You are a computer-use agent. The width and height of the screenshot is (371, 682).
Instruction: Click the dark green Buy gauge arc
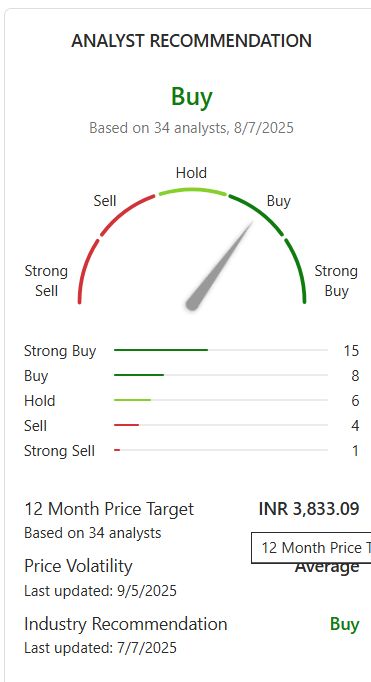[x=258, y=213]
